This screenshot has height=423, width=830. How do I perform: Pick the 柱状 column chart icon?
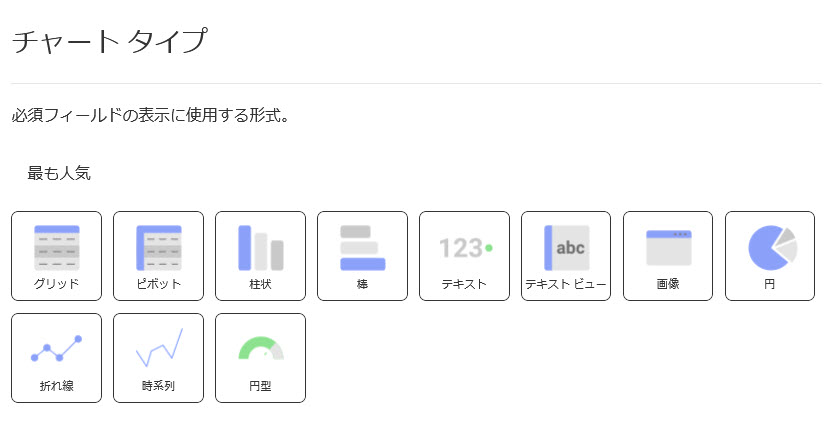(260, 247)
